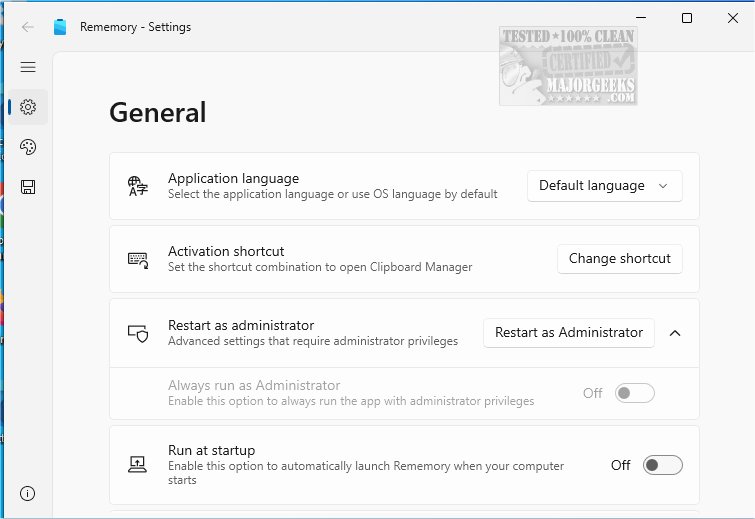Open the Personalization palette icon
The image size is (755, 519).
click(x=28, y=147)
